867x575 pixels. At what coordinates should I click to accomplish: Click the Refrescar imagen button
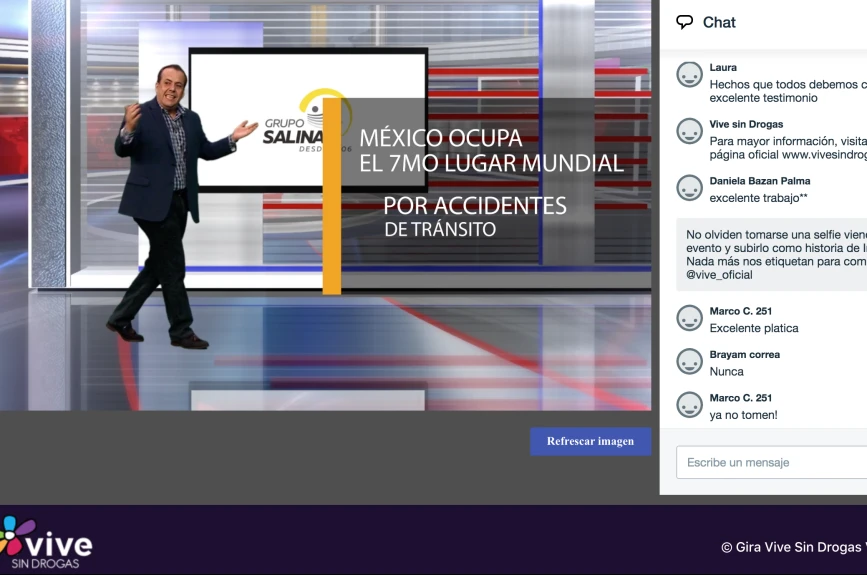point(591,441)
